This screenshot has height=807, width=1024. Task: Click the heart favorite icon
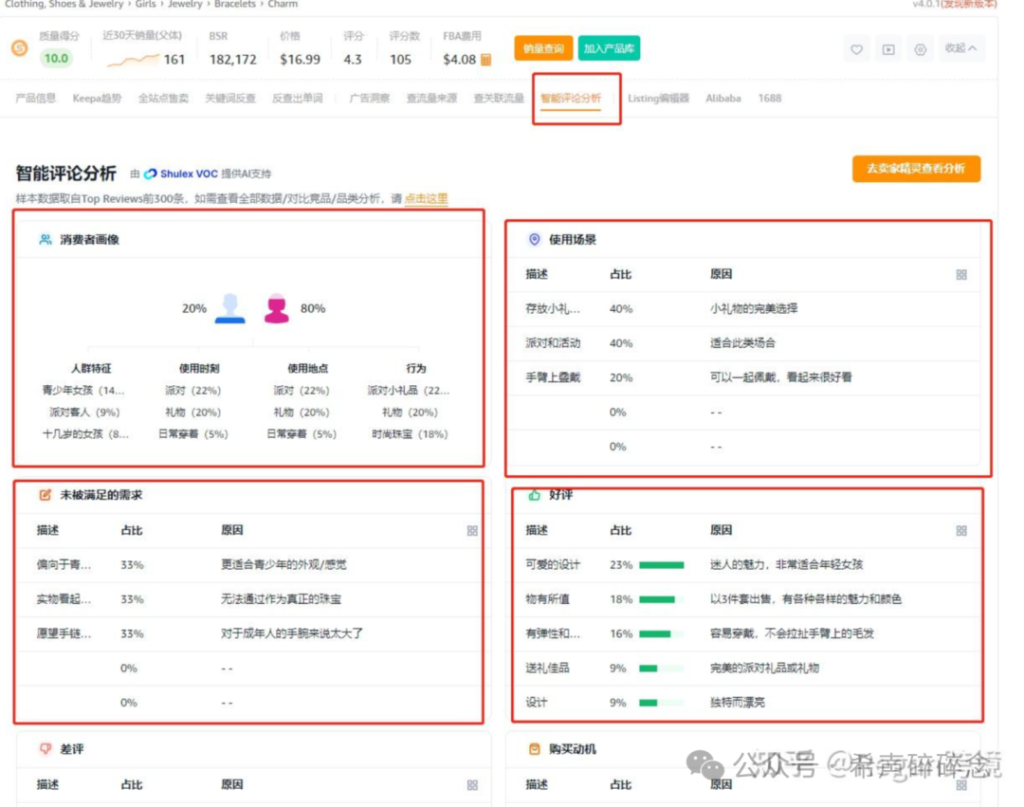(x=856, y=49)
